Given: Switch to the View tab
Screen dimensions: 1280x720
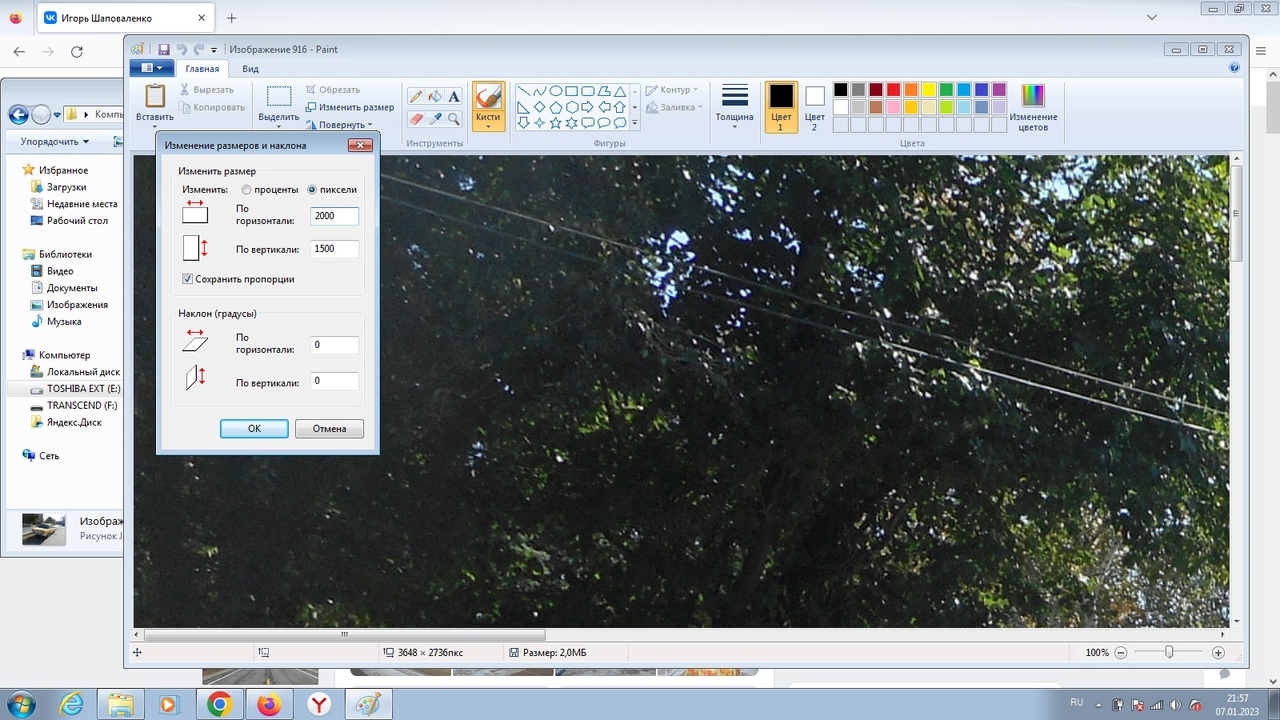Looking at the screenshot, I should (x=250, y=69).
